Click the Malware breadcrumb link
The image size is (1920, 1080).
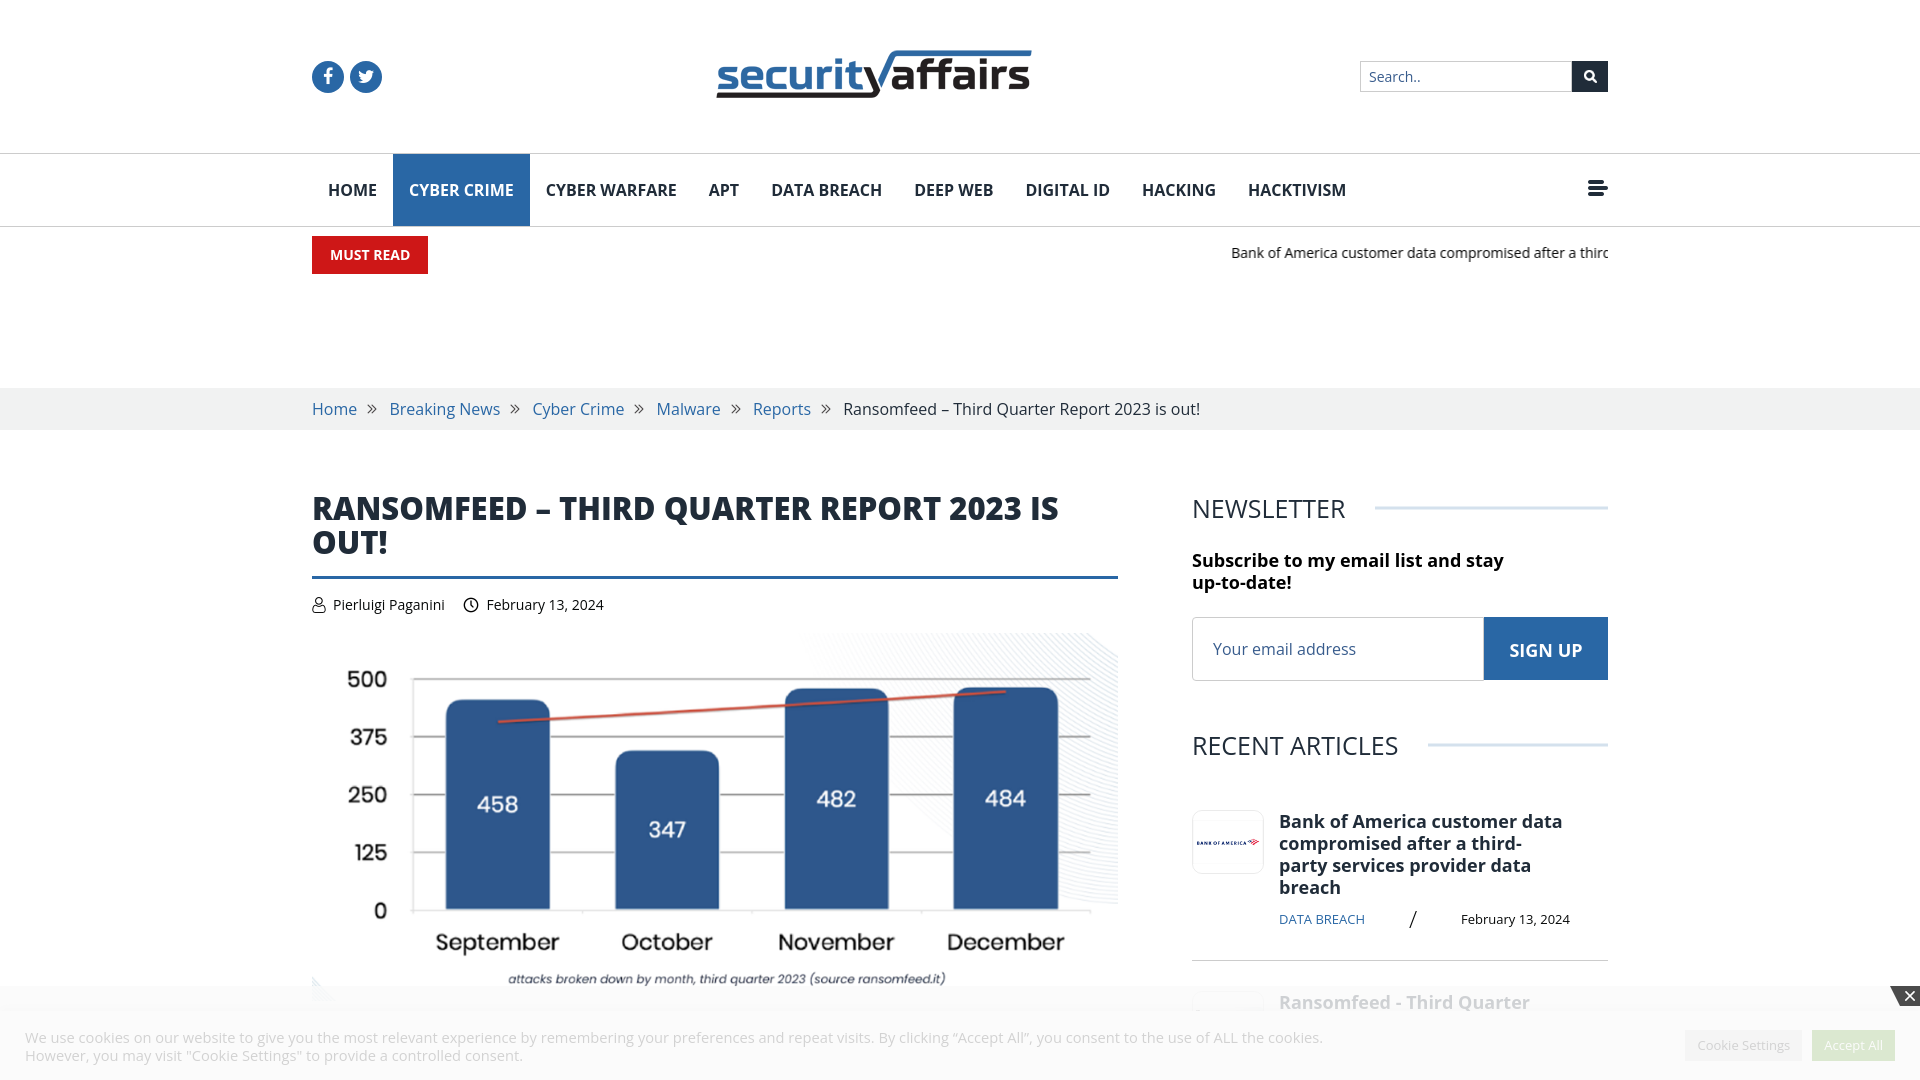click(x=688, y=409)
